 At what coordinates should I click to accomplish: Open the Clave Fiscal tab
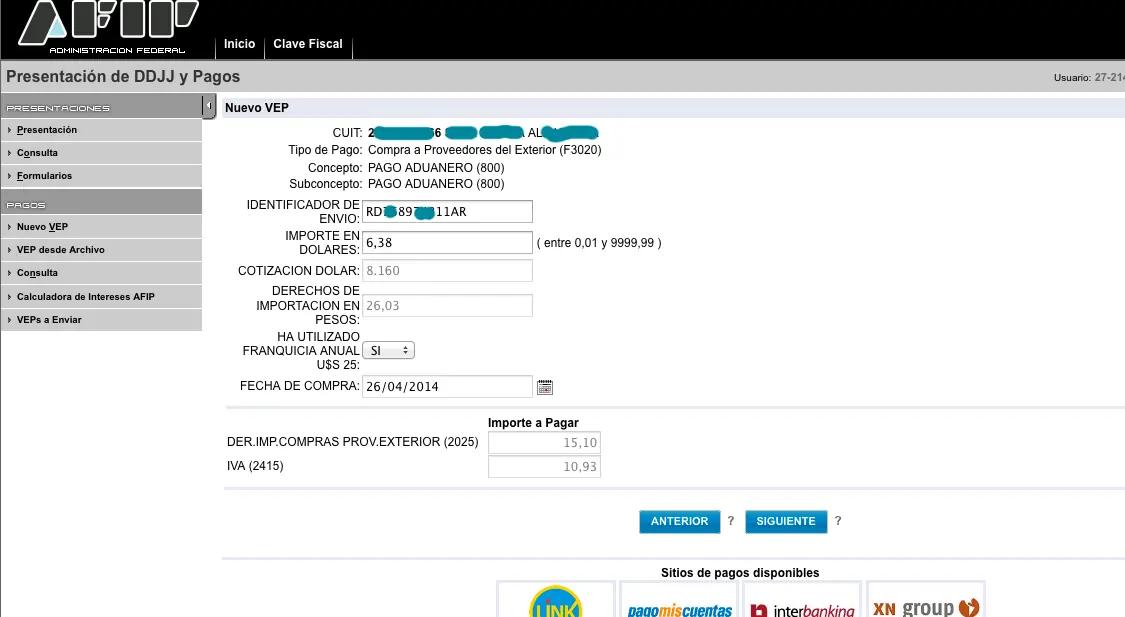(x=308, y=44)
